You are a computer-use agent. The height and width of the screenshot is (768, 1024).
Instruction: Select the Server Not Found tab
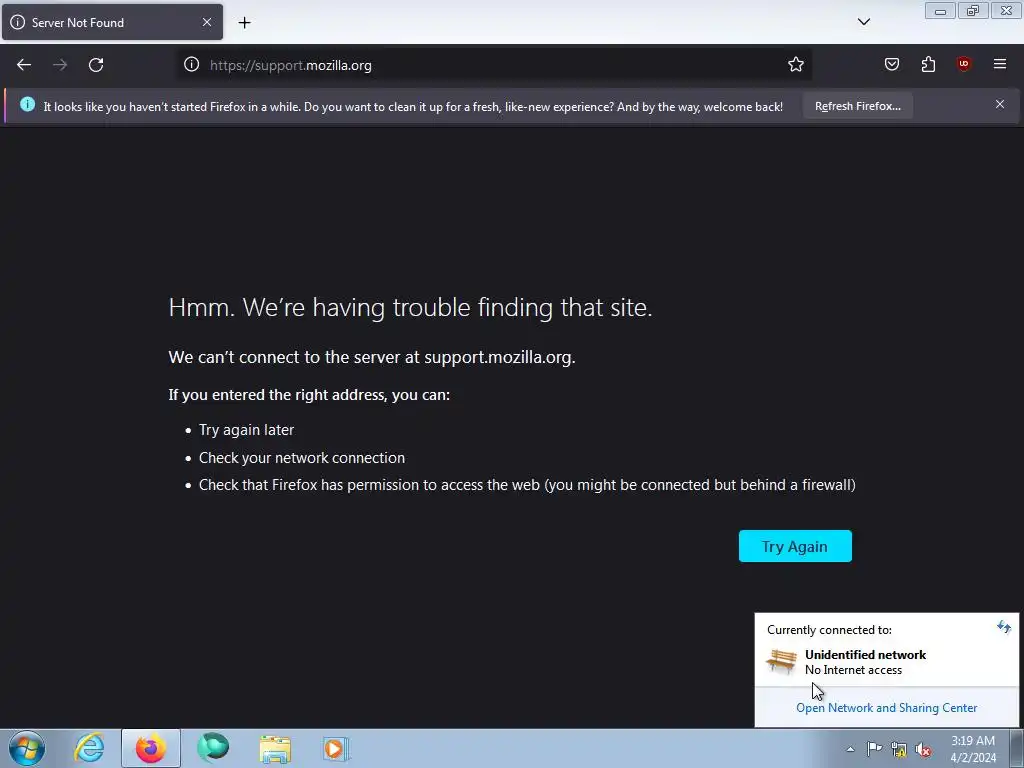pyautogui.click(x=112, y=22)
